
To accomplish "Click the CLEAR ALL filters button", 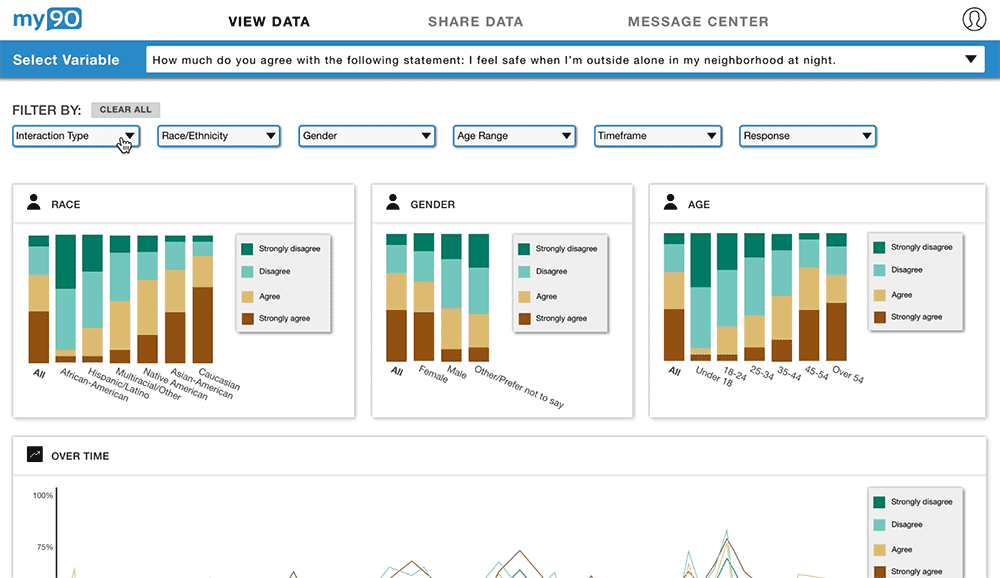I will (126, 110).
